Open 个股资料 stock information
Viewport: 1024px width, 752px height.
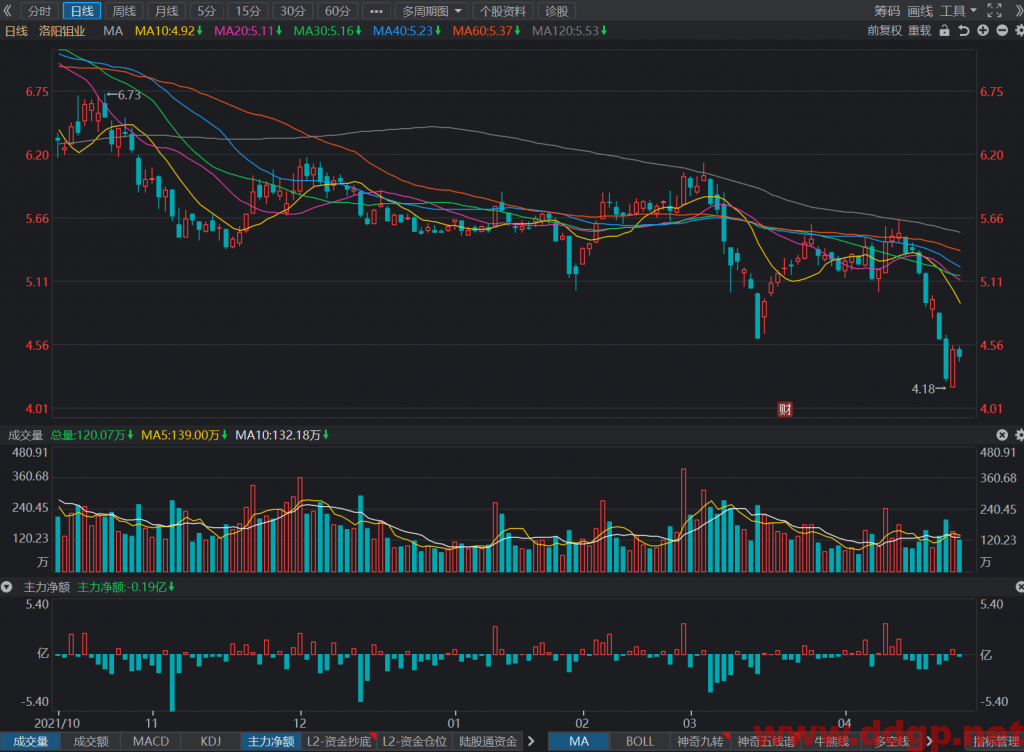point(503,11)
